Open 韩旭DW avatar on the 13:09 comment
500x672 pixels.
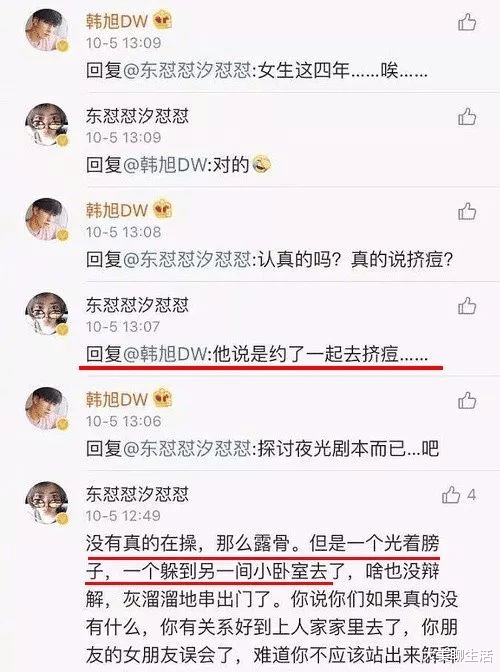[47, 30]
